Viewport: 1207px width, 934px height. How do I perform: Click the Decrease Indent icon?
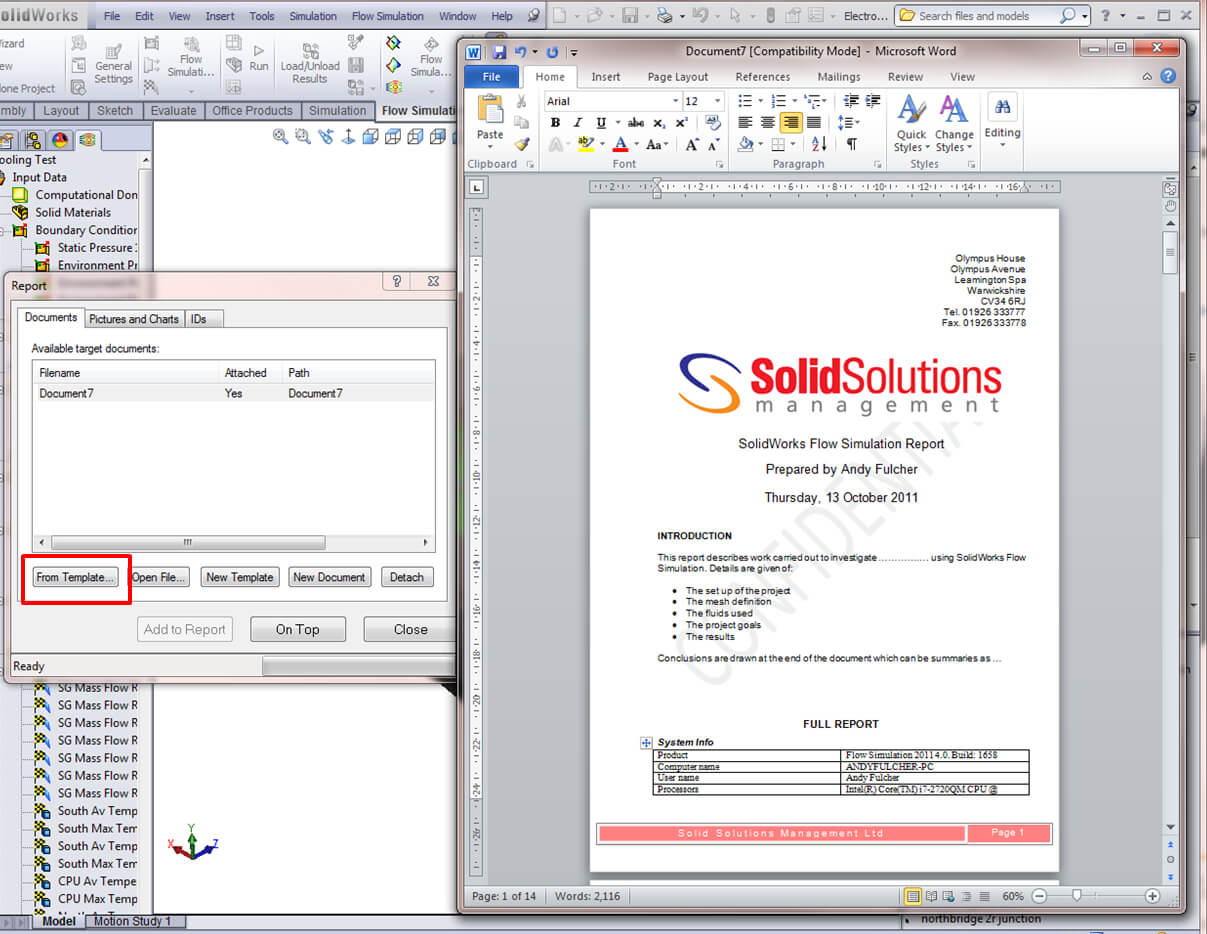851,101
